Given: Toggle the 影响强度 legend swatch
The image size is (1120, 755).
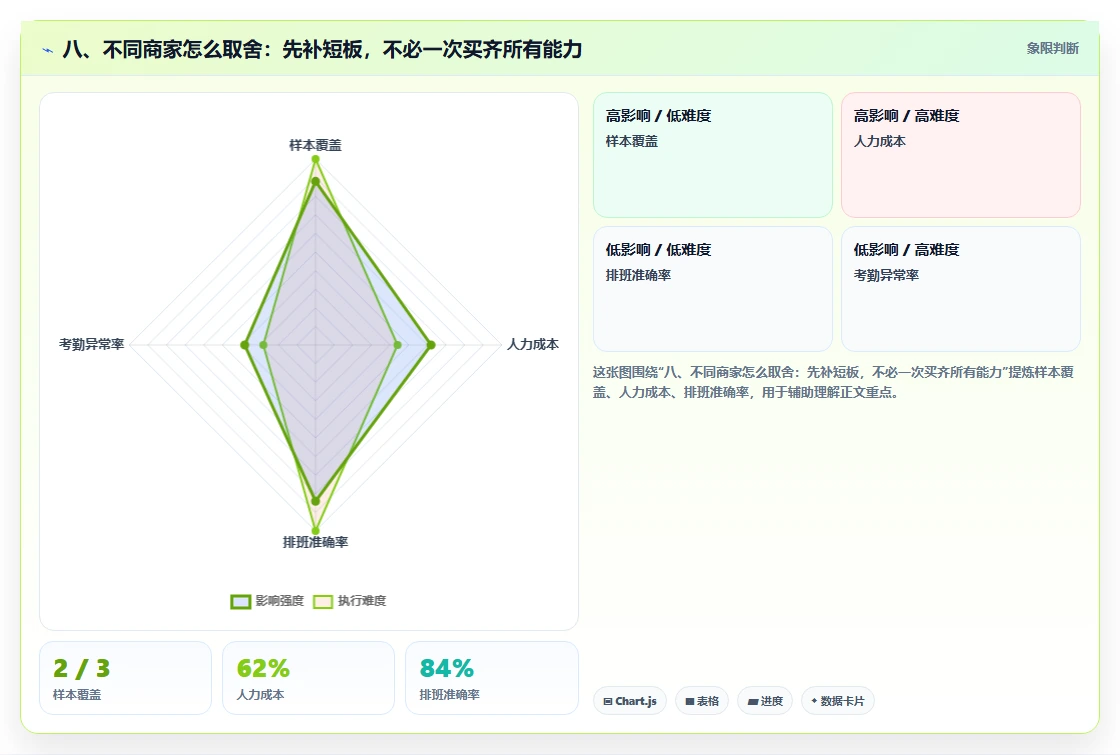Looking at the screenshot, I should 241,601.
